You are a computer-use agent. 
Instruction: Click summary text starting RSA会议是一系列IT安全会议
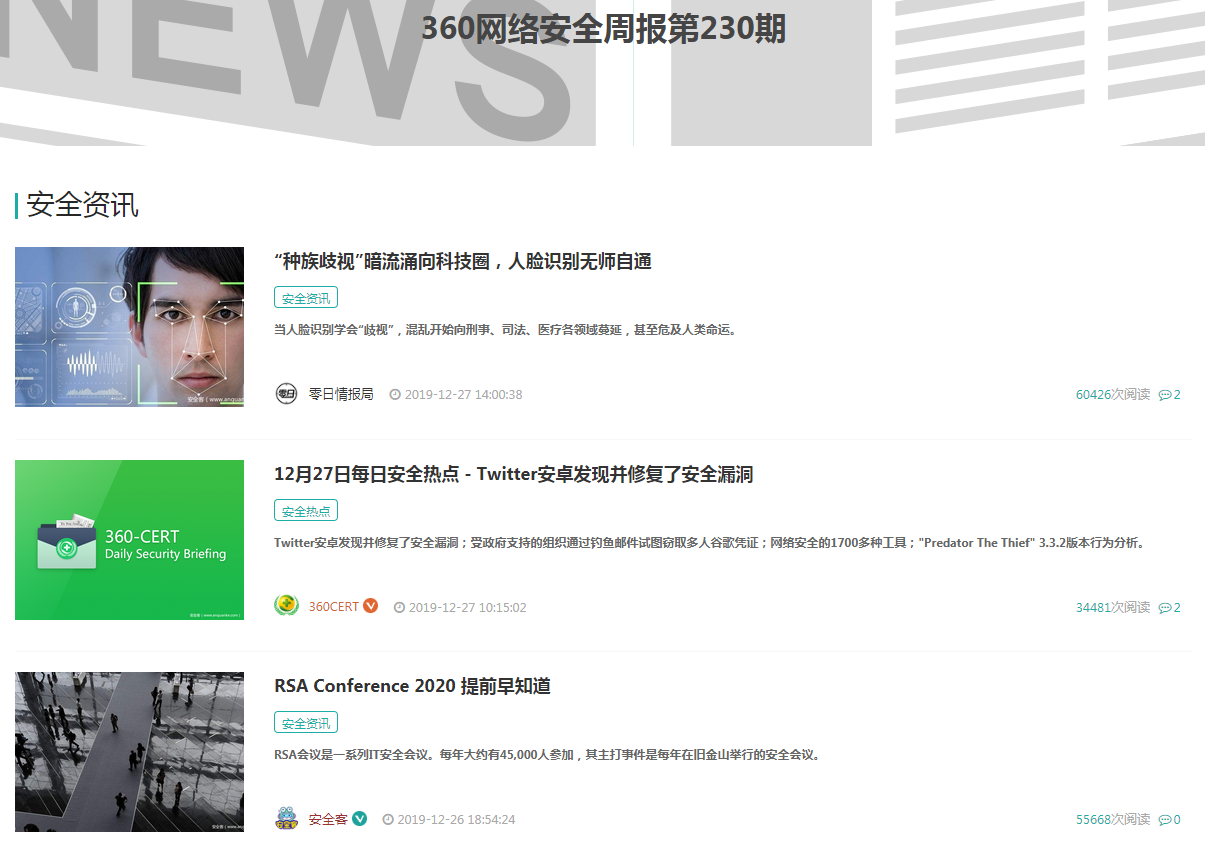click(x=549, y=754)
